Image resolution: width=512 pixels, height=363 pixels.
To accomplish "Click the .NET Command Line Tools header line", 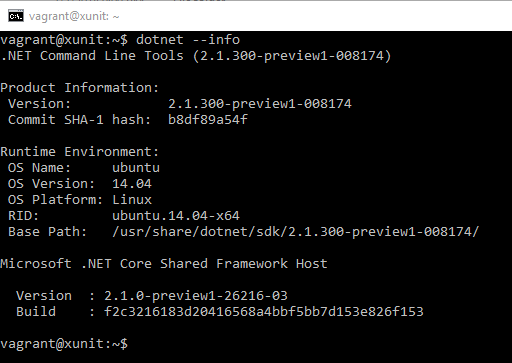I will 196,56.
